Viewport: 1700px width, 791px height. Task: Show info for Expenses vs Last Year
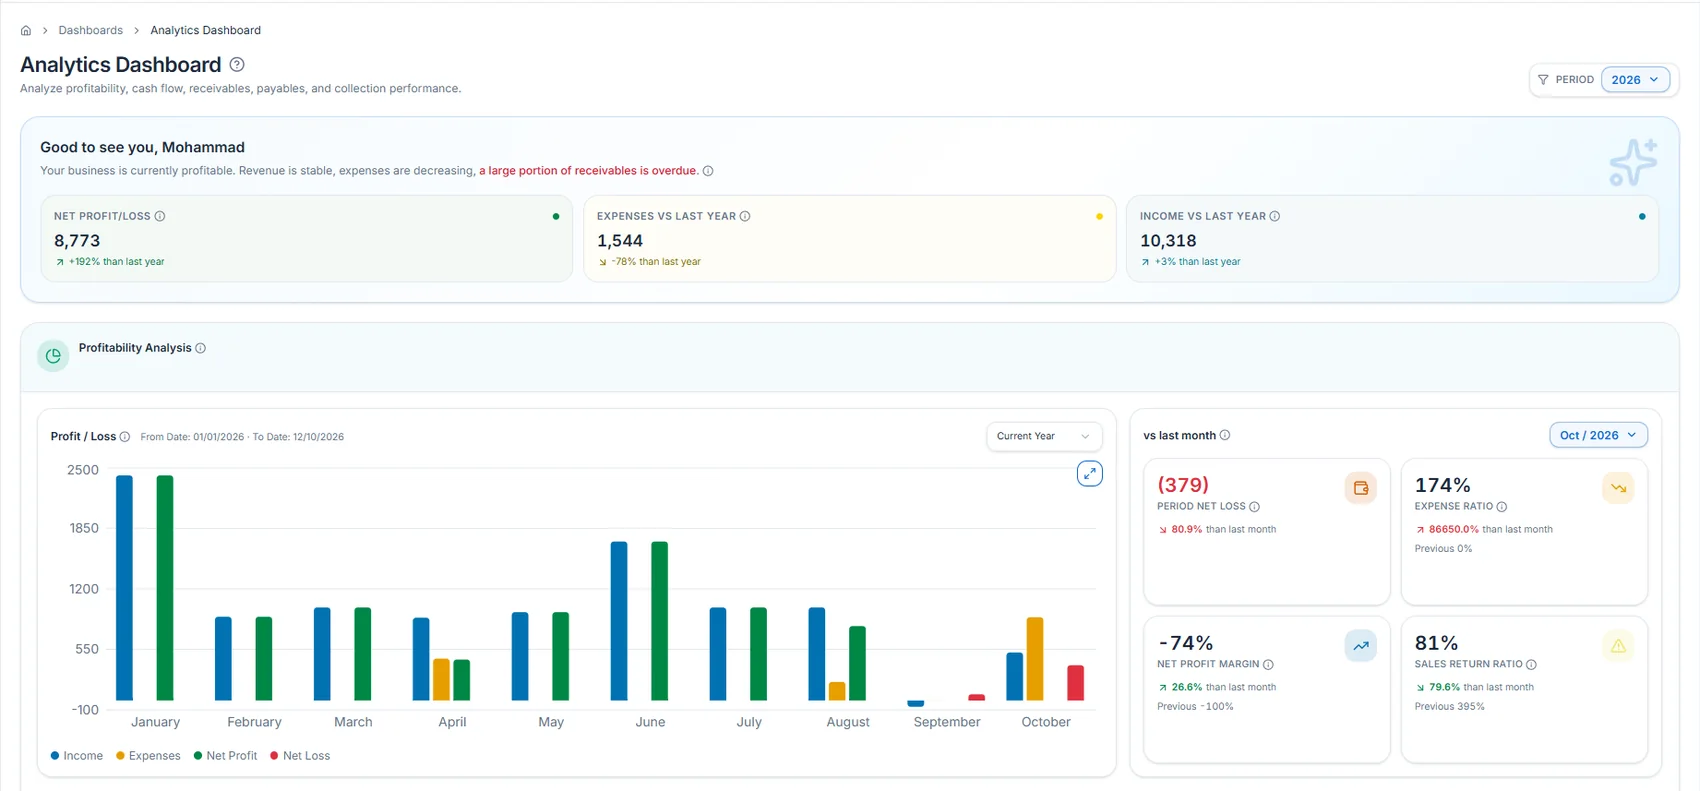745,216
